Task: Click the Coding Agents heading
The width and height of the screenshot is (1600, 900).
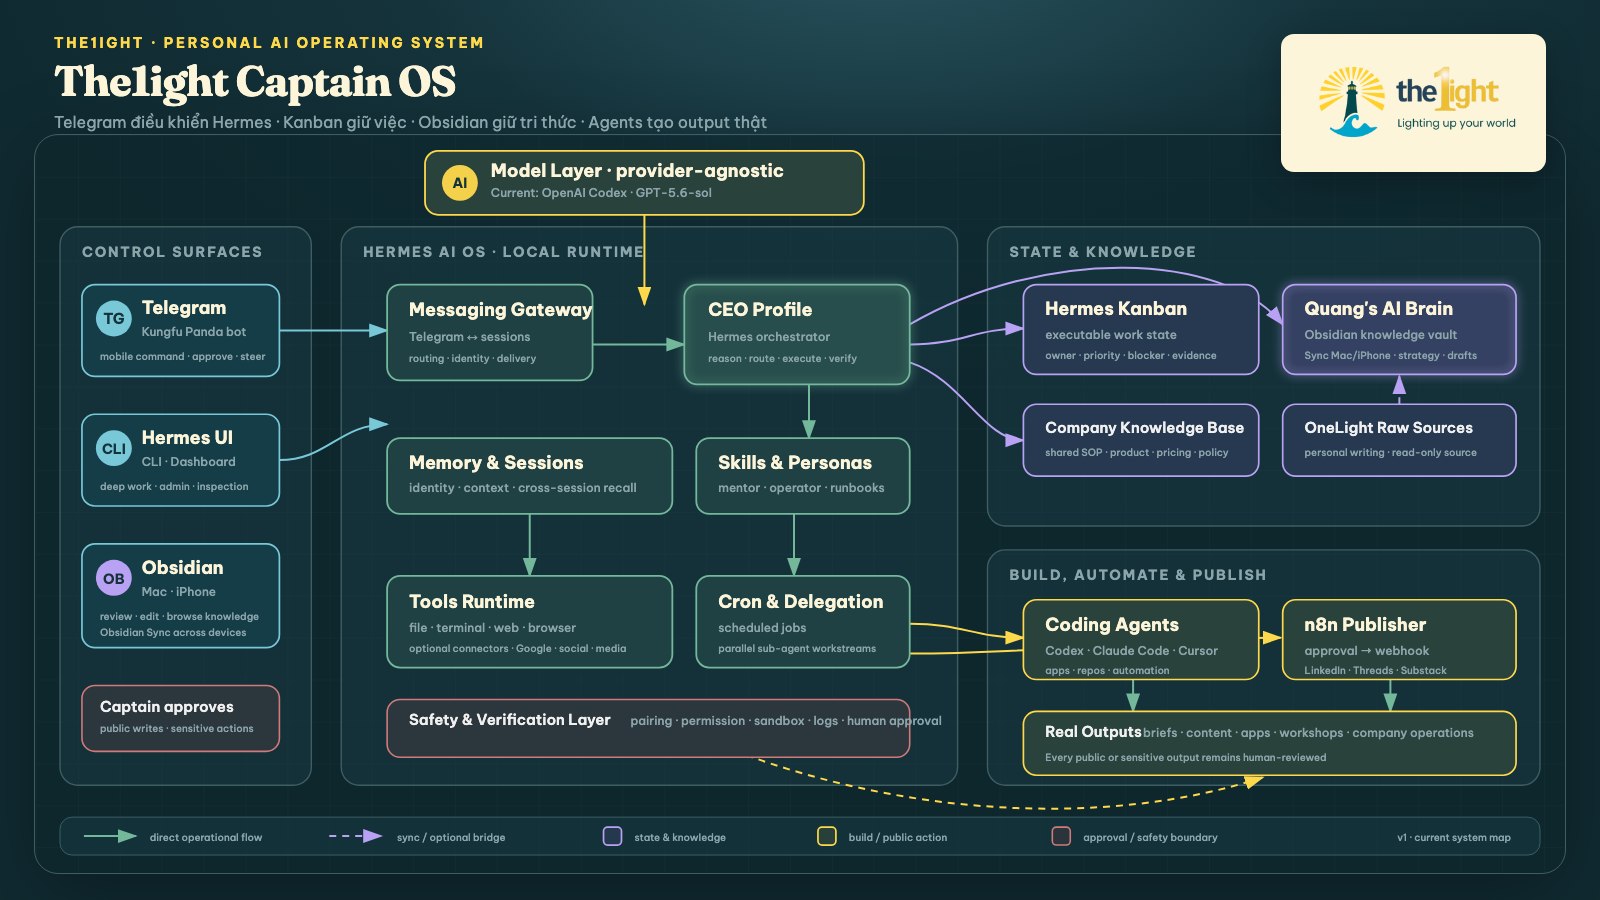Action: click(1112, 625)
